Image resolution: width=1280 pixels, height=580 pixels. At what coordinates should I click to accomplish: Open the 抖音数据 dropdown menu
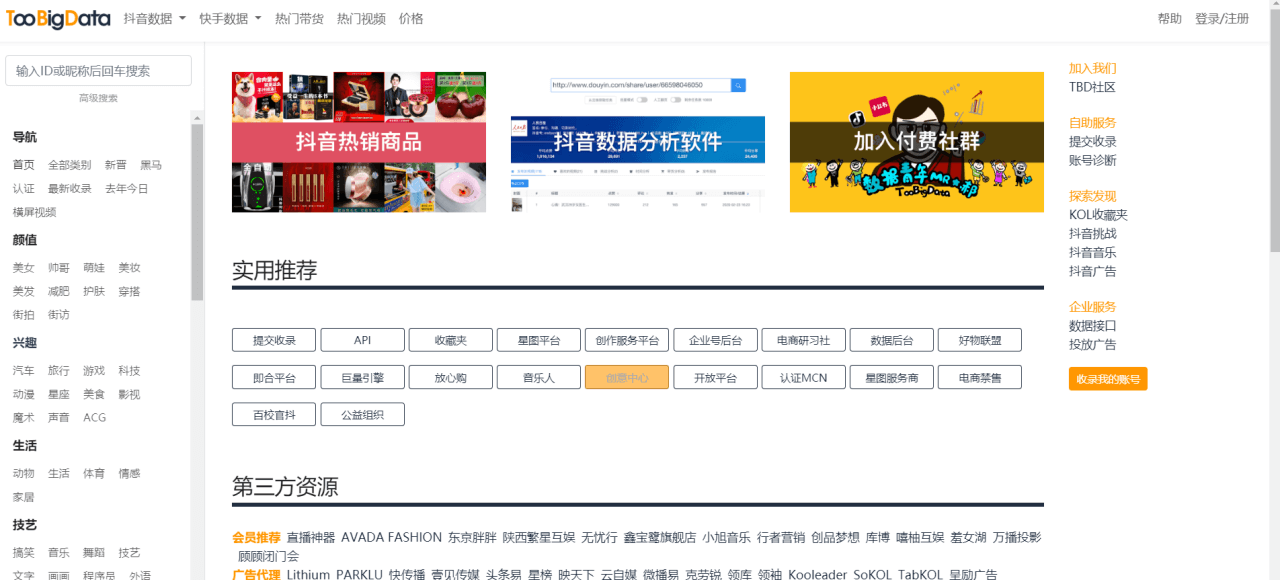(x=154, y=19)
